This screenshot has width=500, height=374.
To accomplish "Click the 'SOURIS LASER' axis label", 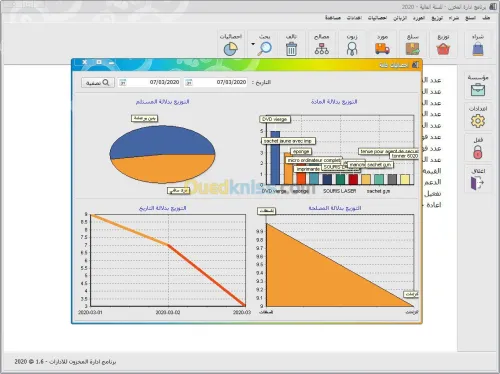I will point(339,191).
